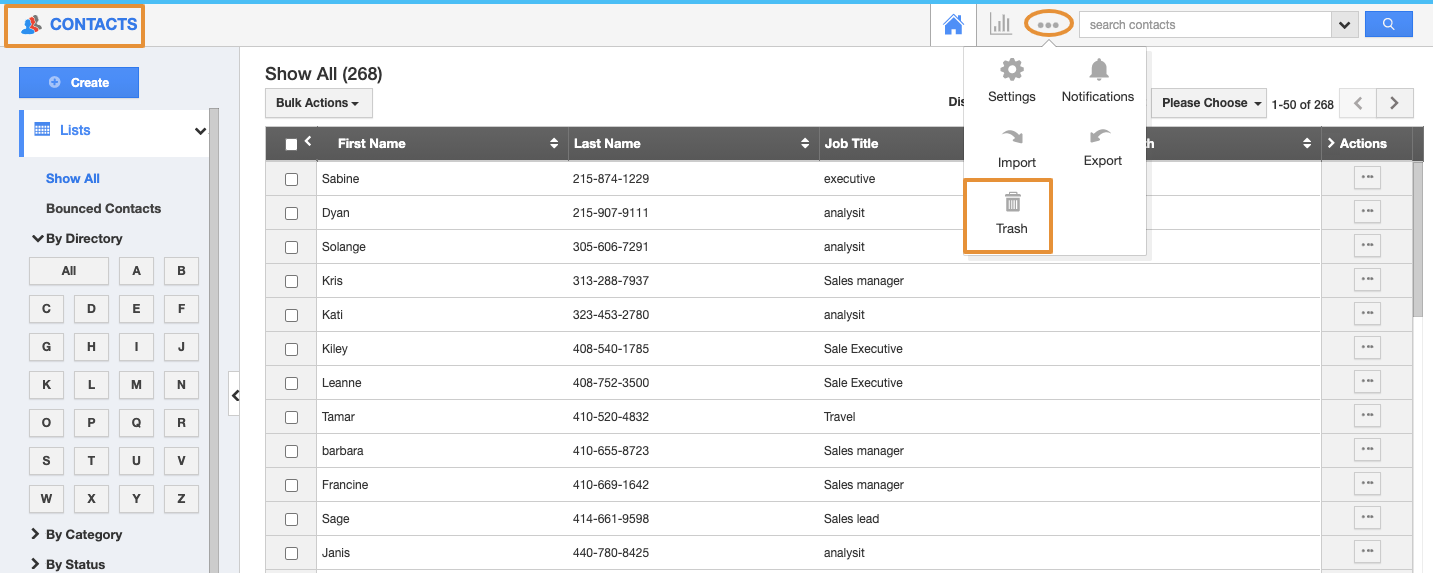Click the Home icon in top bar

click(953, 24)
